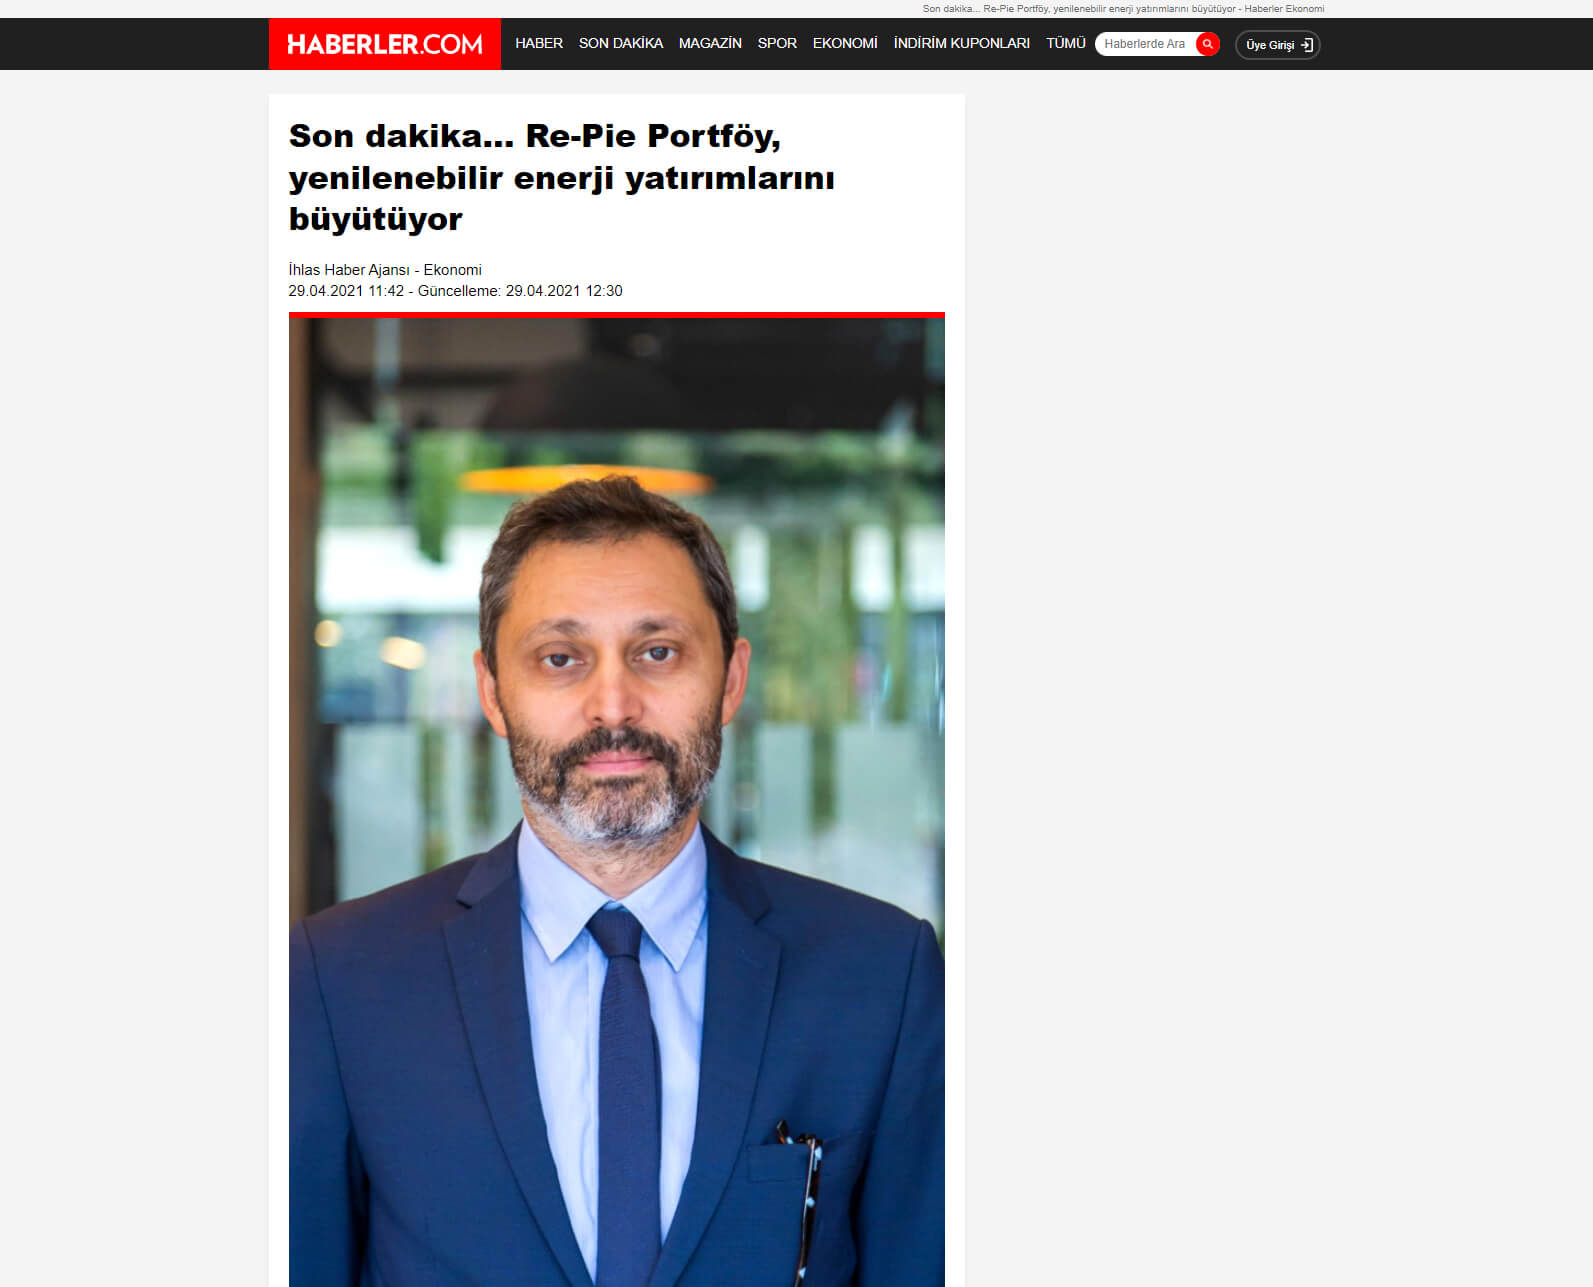Click the Haberler.com red logo
Image resolution: width=1593 pixels, height=1287 pixels.
pyautogui.click(x=385, y=44)
